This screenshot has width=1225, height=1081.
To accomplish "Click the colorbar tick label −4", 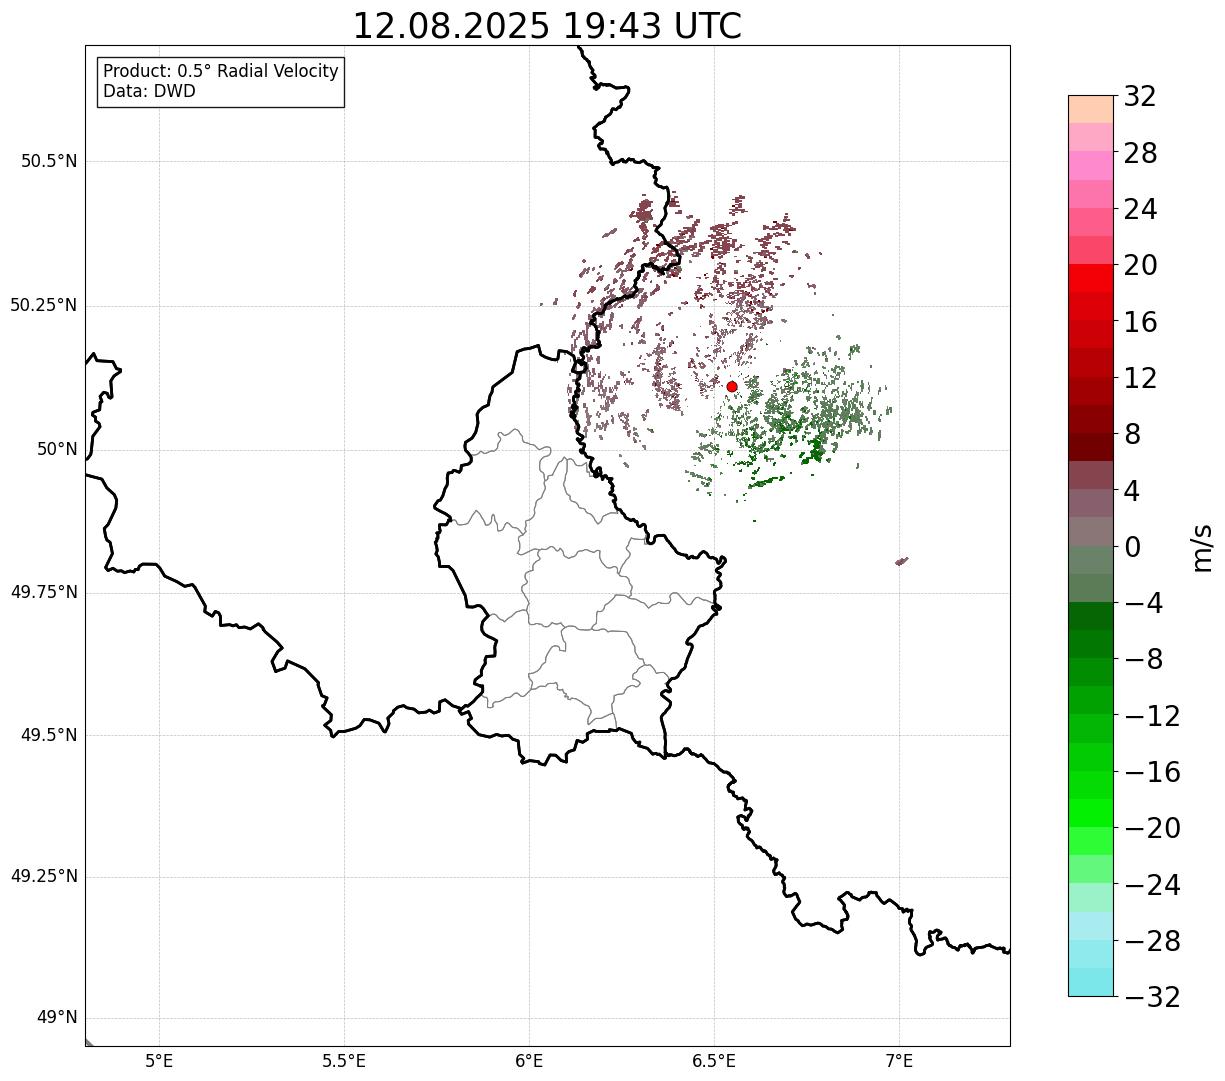I will (x=1143, y=603).
